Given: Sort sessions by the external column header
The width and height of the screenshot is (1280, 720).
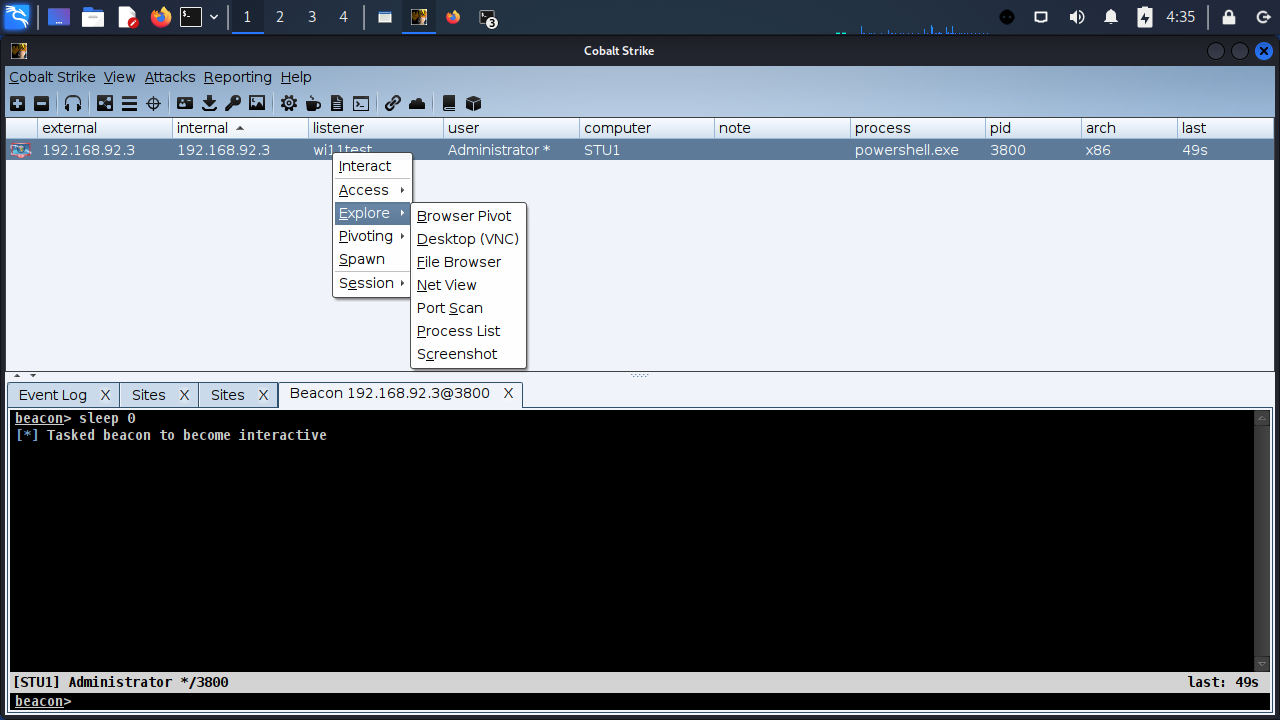Looking at the screenshot, I should 105,128.
